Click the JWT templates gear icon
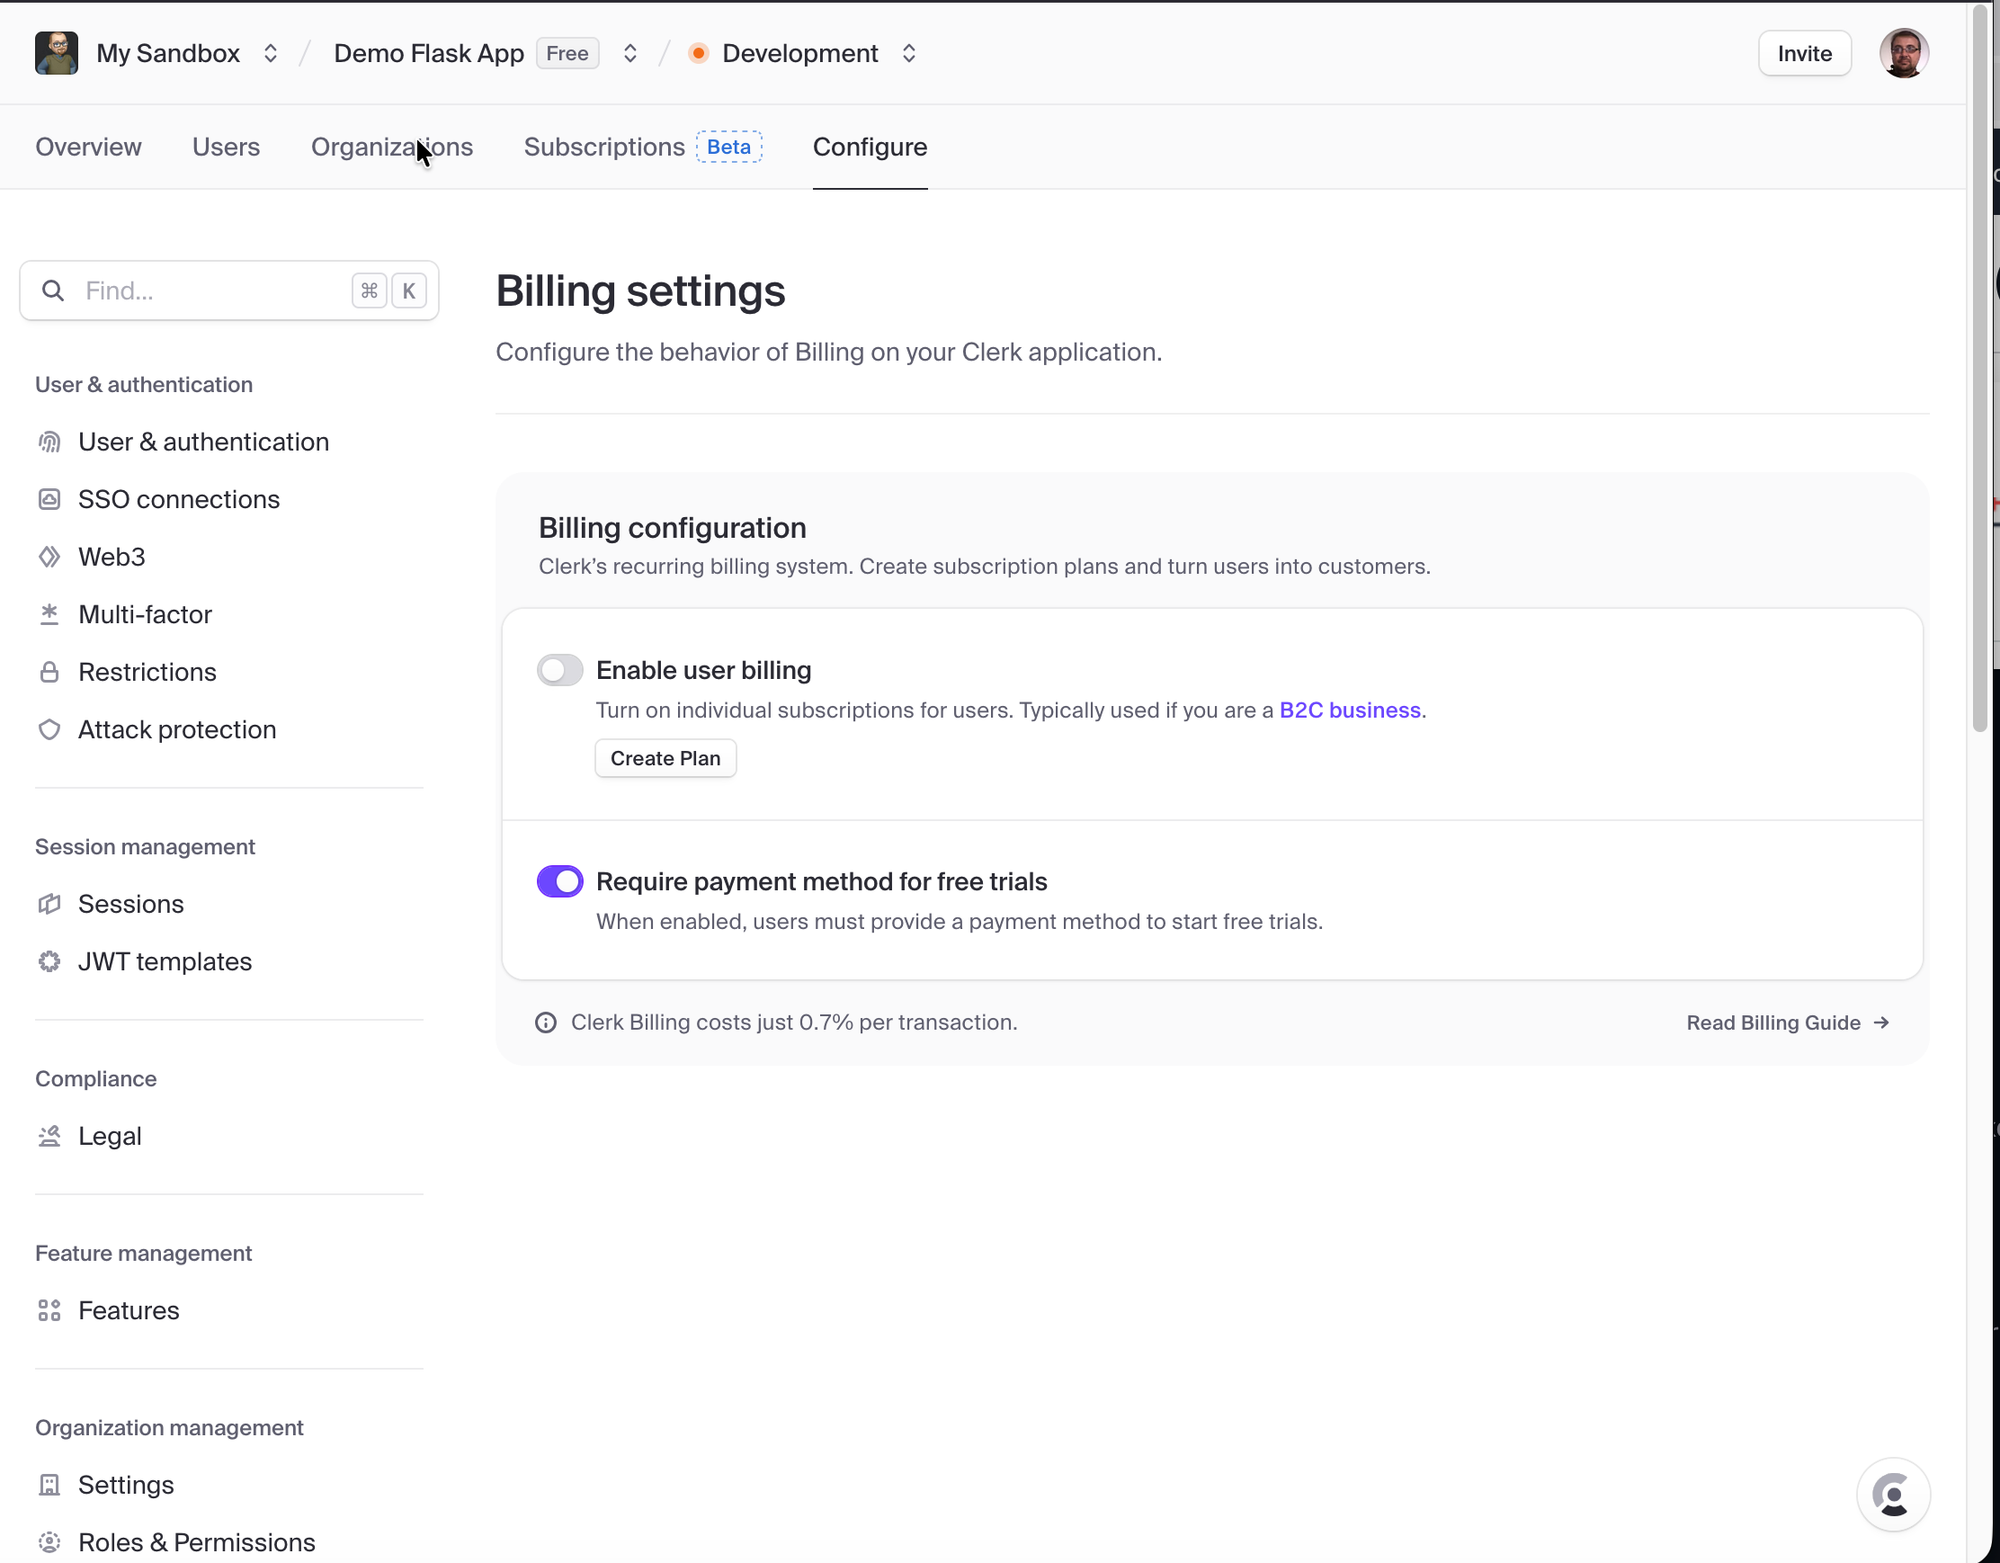 point(49,962)
